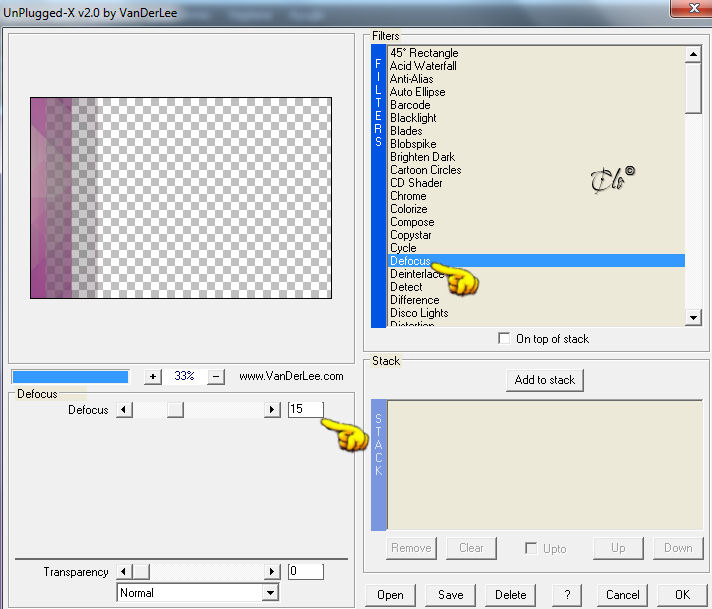Click Defocus slider right arrow
Image resolution: width=712 pixels, height=609 pixels.
272,410
